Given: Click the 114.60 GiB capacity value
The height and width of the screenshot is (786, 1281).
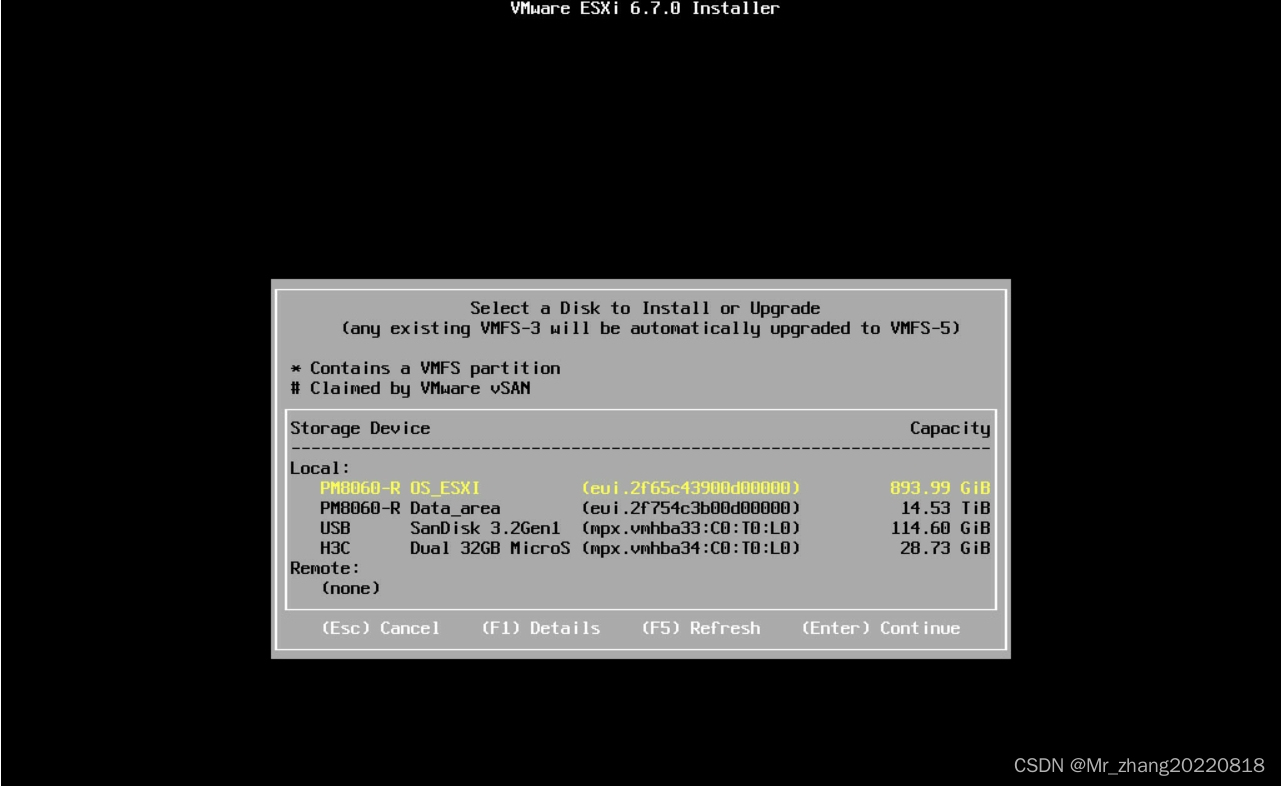Looking at the screenshot, I should (x=940, y=528).
